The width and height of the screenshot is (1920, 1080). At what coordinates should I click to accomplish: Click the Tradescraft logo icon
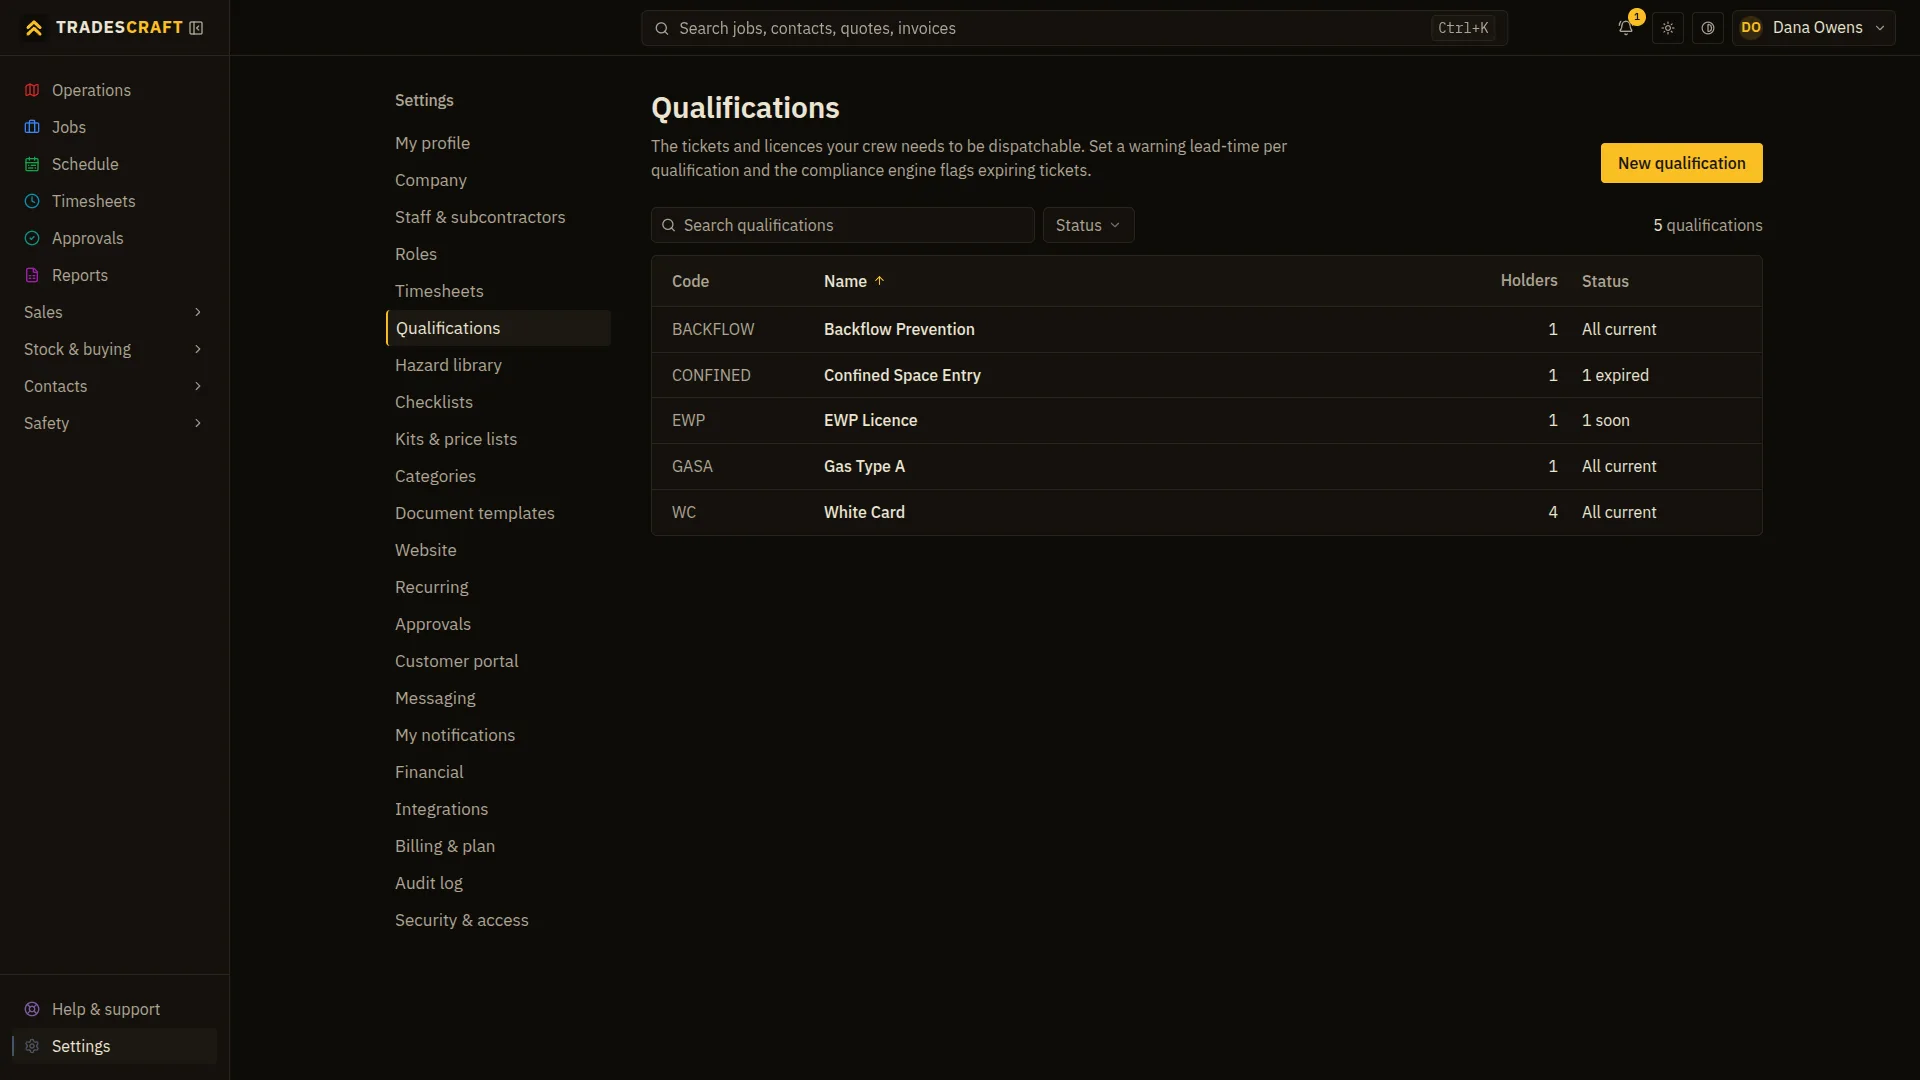[34, 28]
